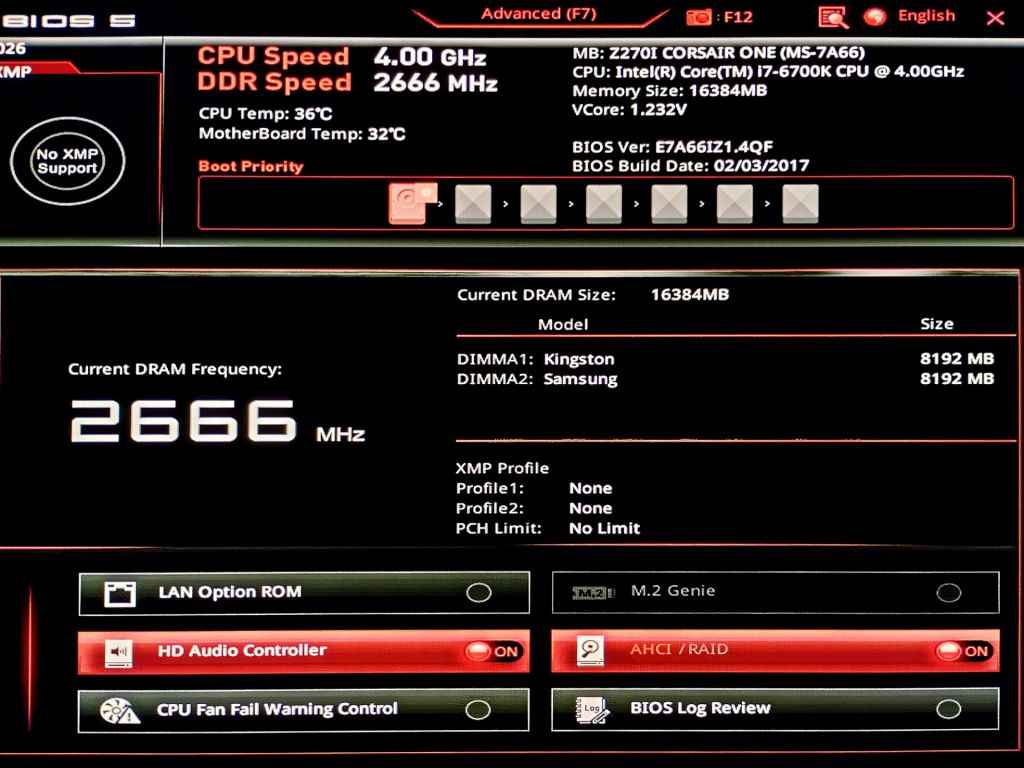Click the F12 screenshot camera icon
The height and width of the screenshot is (768, 1024).
pos(699,17)
